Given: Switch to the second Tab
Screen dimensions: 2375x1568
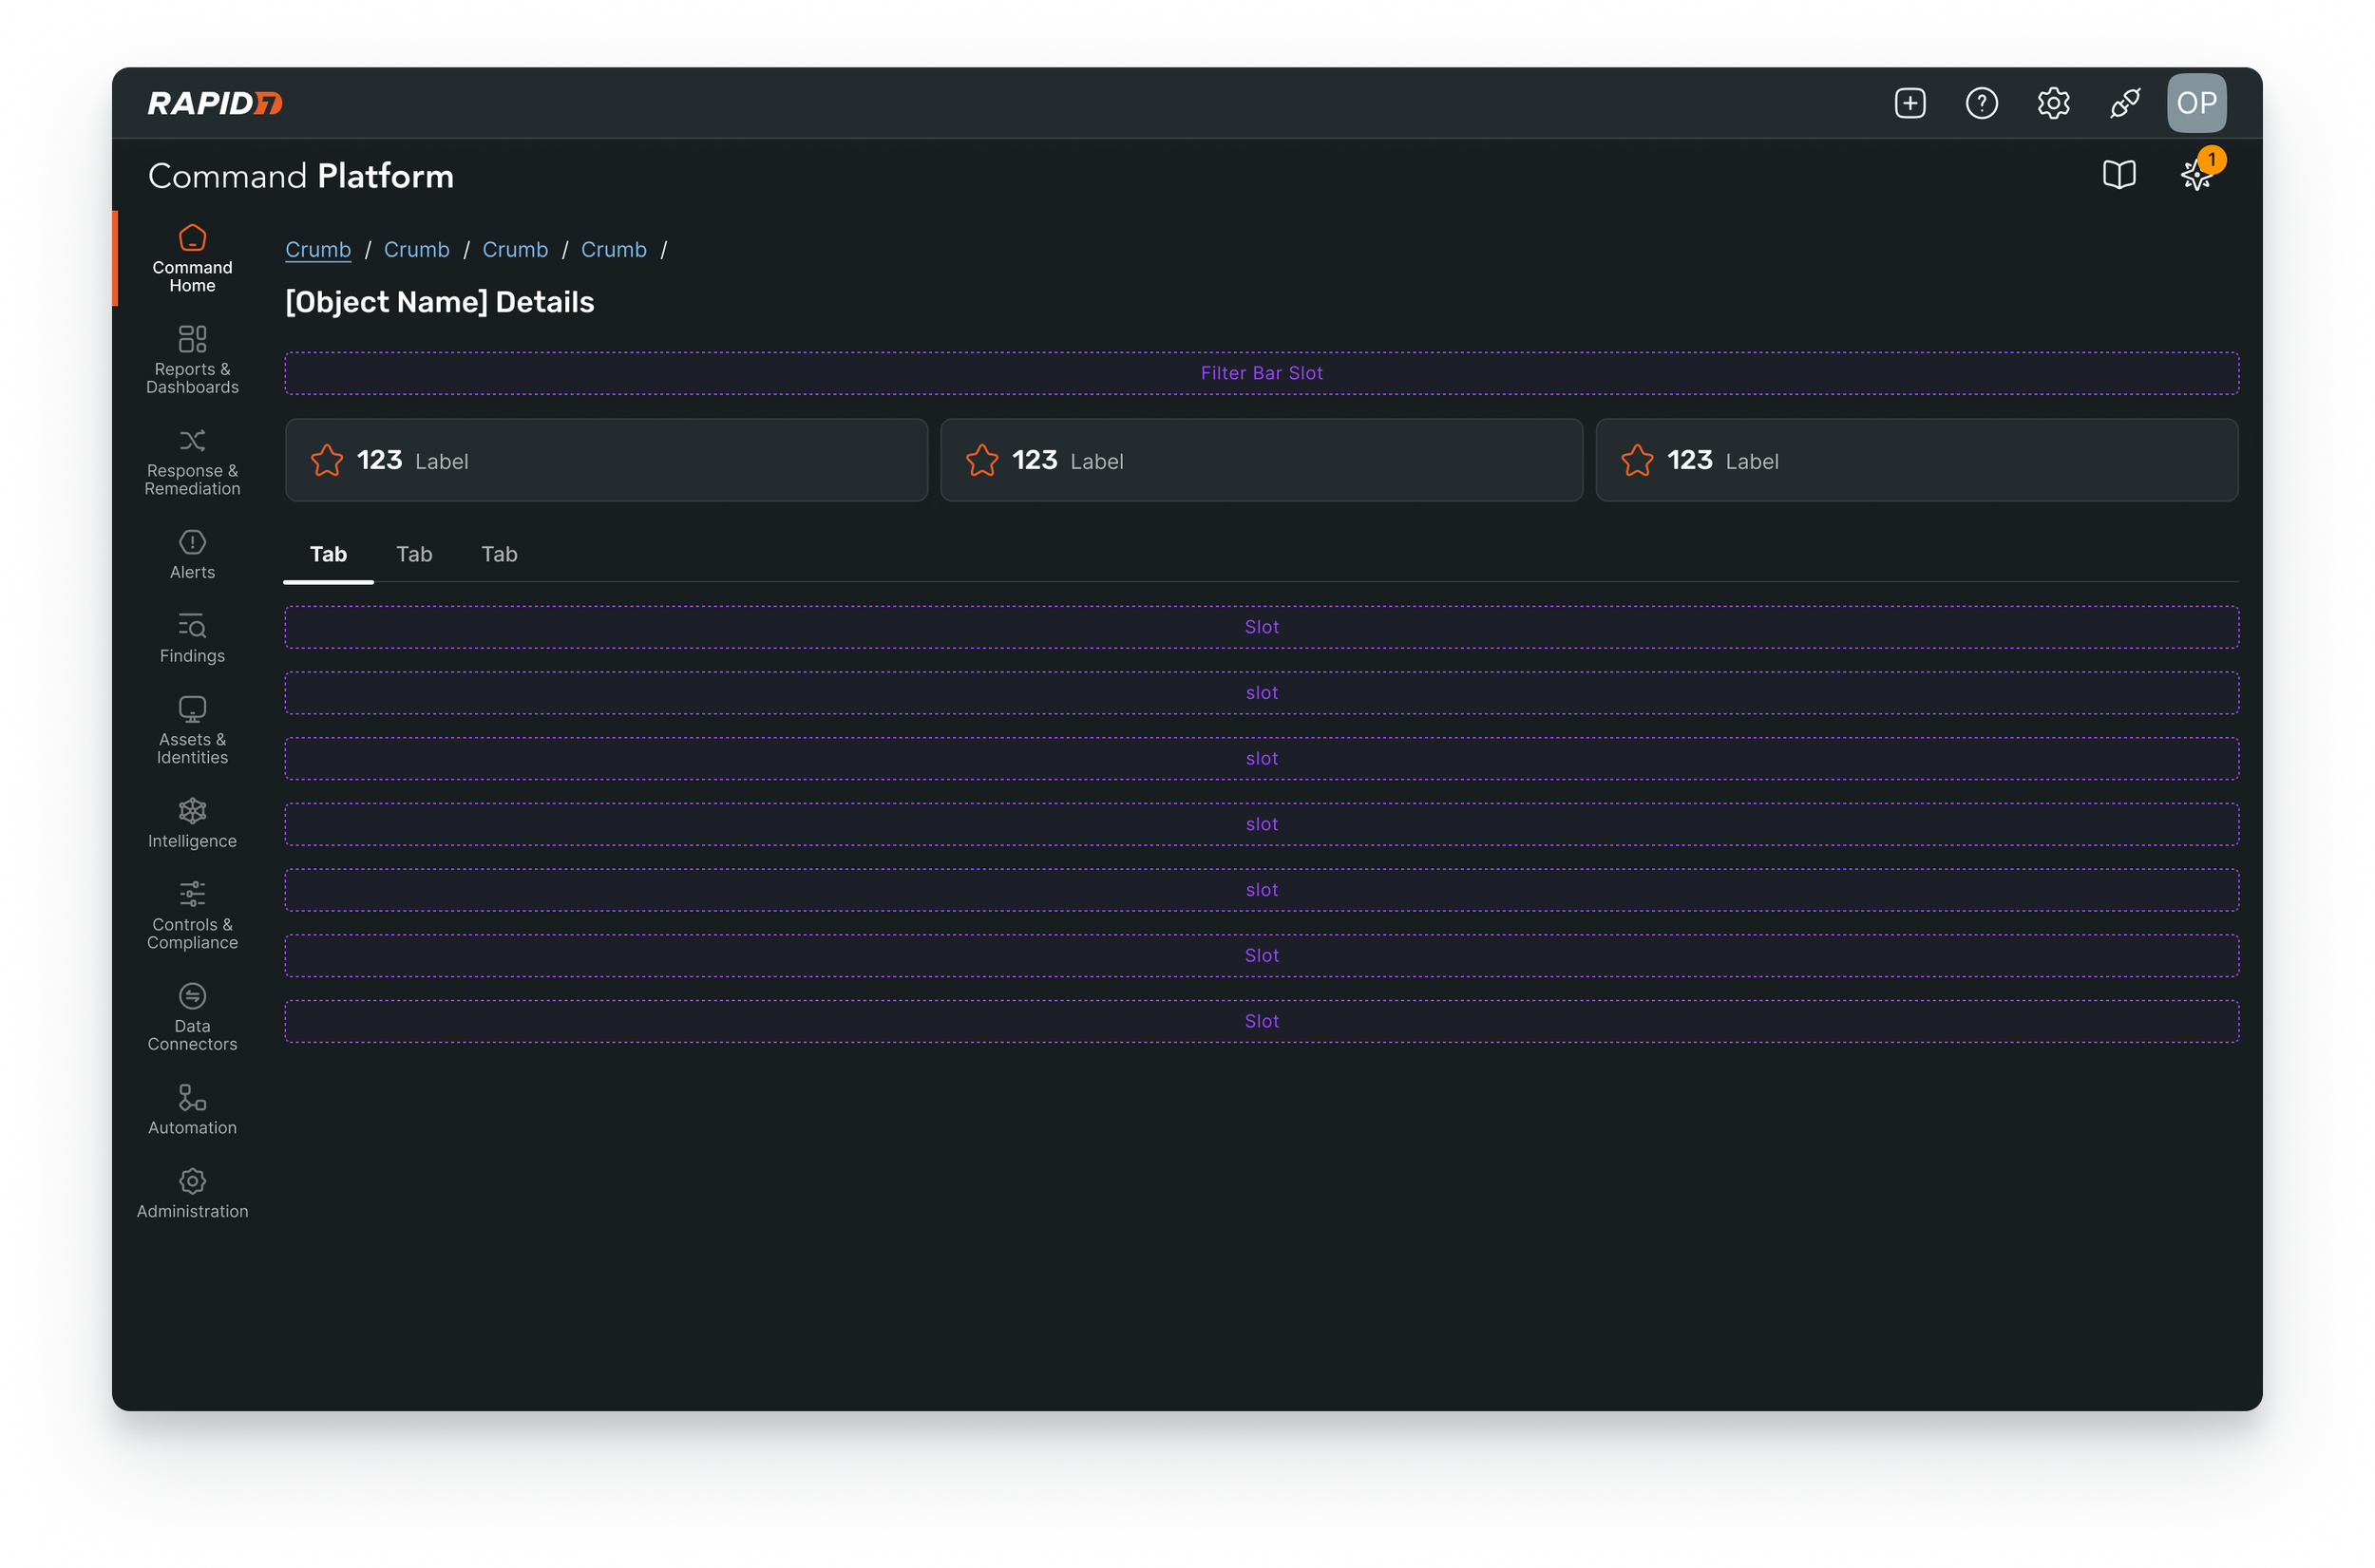Looking at the screenshot, I should (414, 554).
